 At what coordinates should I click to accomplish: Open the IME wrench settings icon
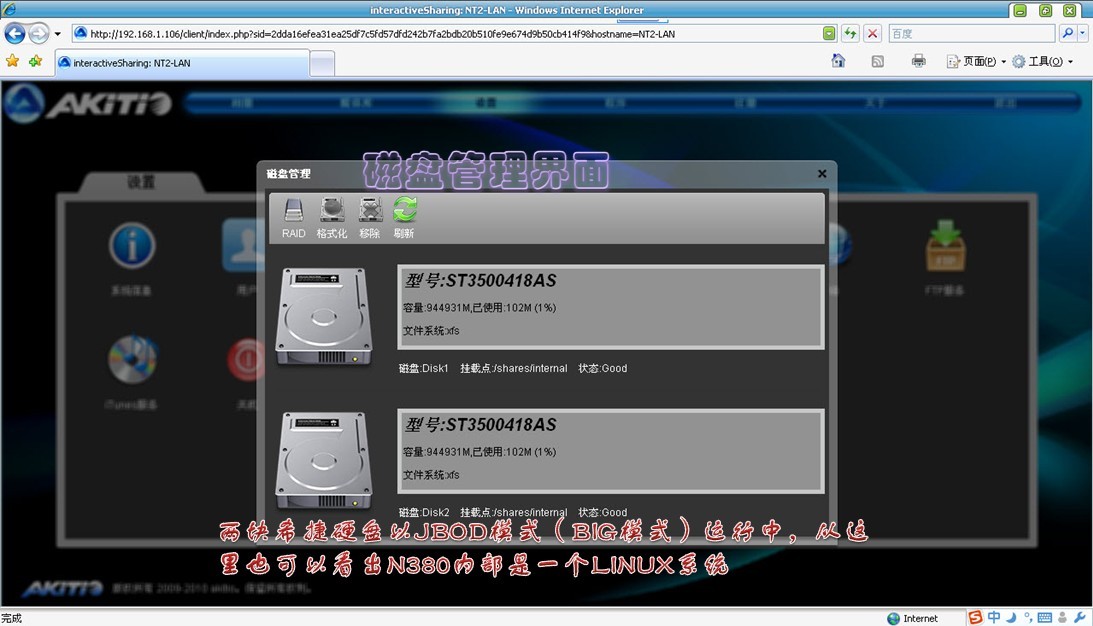[1080, 618]
